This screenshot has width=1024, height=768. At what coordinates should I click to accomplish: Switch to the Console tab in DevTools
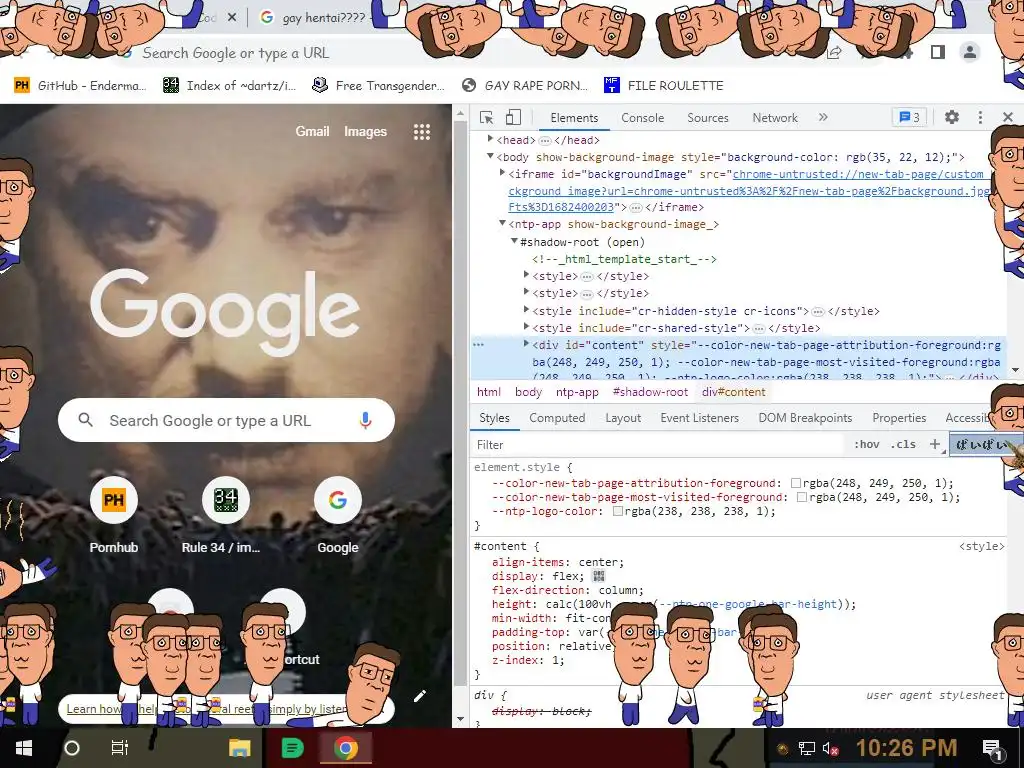tap(643, 118)
